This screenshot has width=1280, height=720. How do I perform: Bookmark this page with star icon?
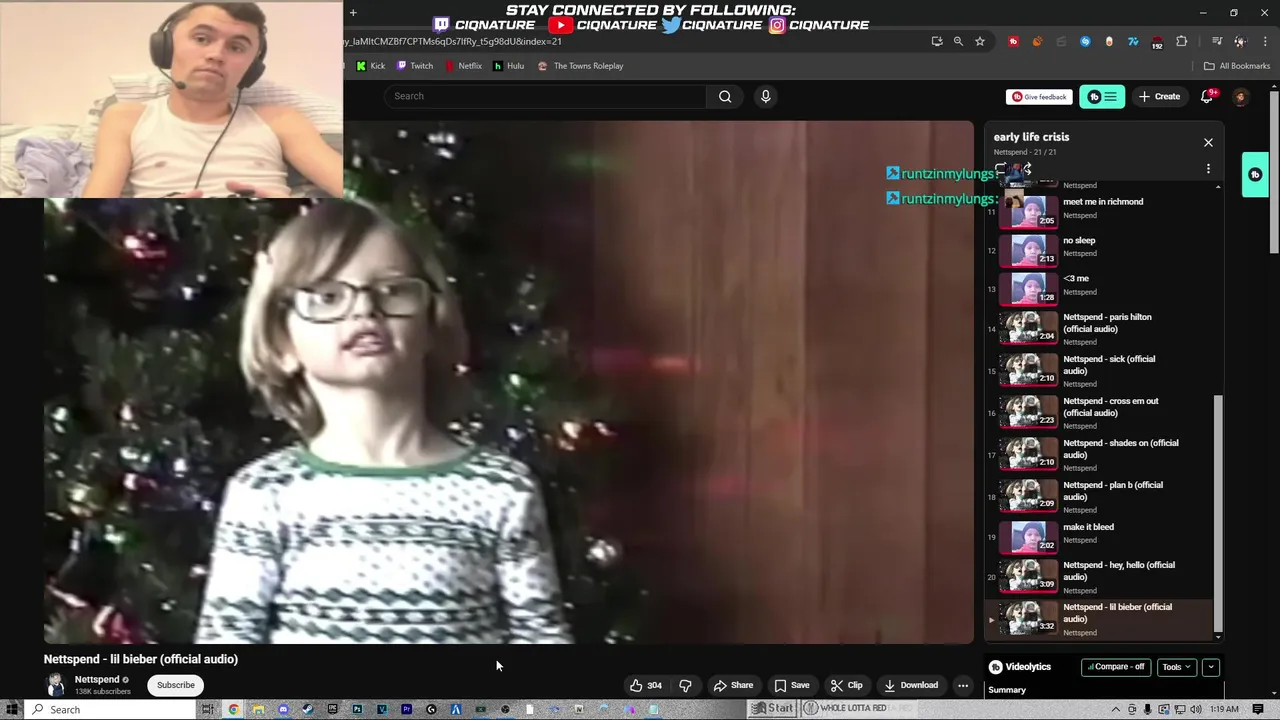(x=980, y=41)
